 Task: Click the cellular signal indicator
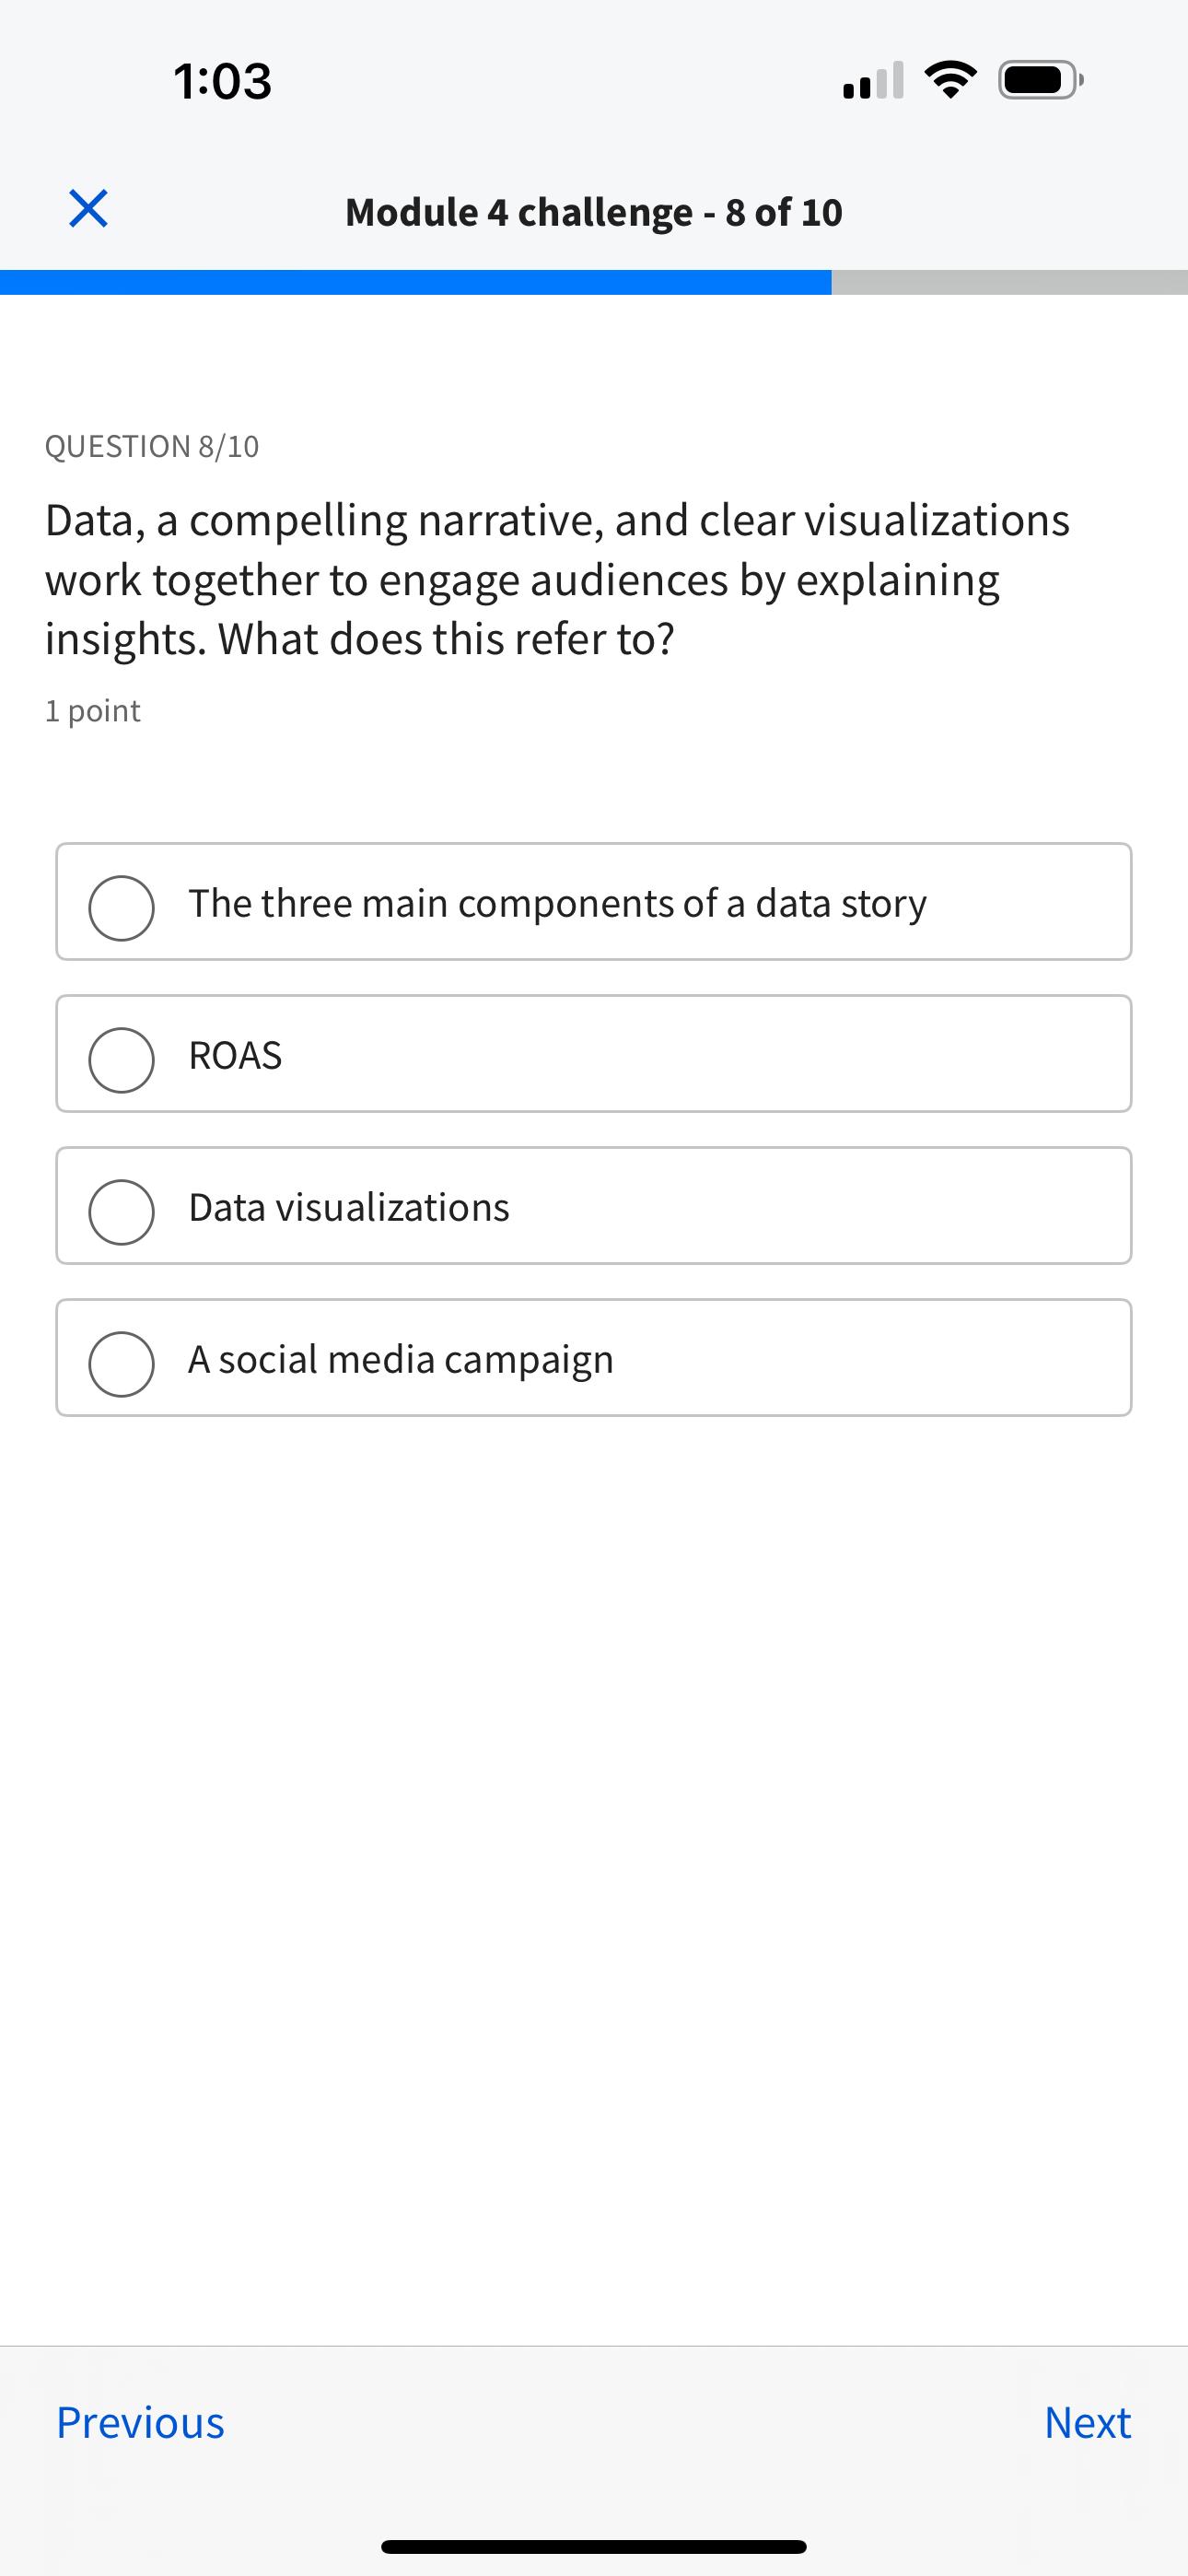pos(872,82)
